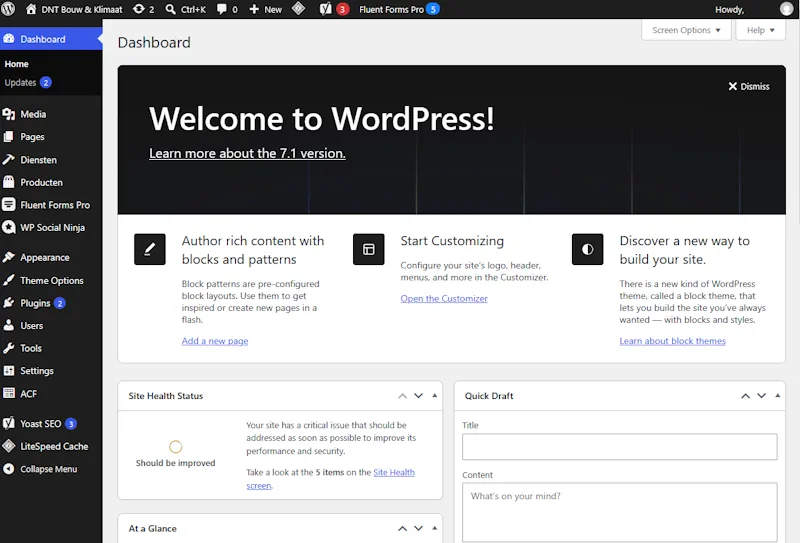Toggle the At a Glance panel
800x543 pixels.
(x=435, y=528)
